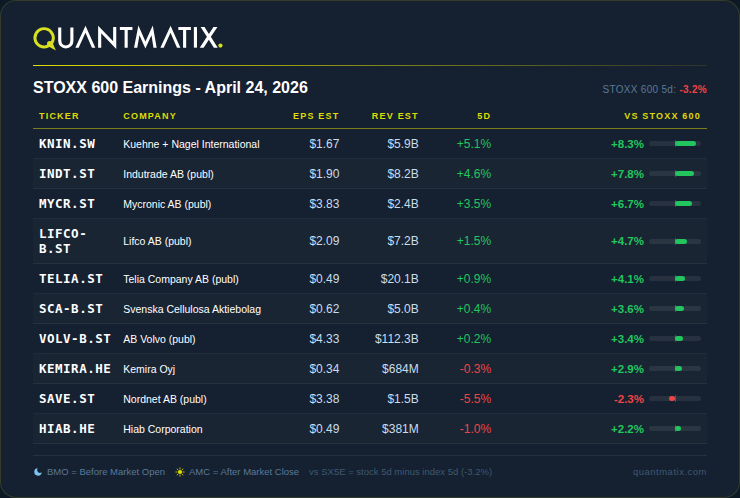Select ticker INDT.ST
The width and height of the screenshot is (740, 498).
(67, 174)
